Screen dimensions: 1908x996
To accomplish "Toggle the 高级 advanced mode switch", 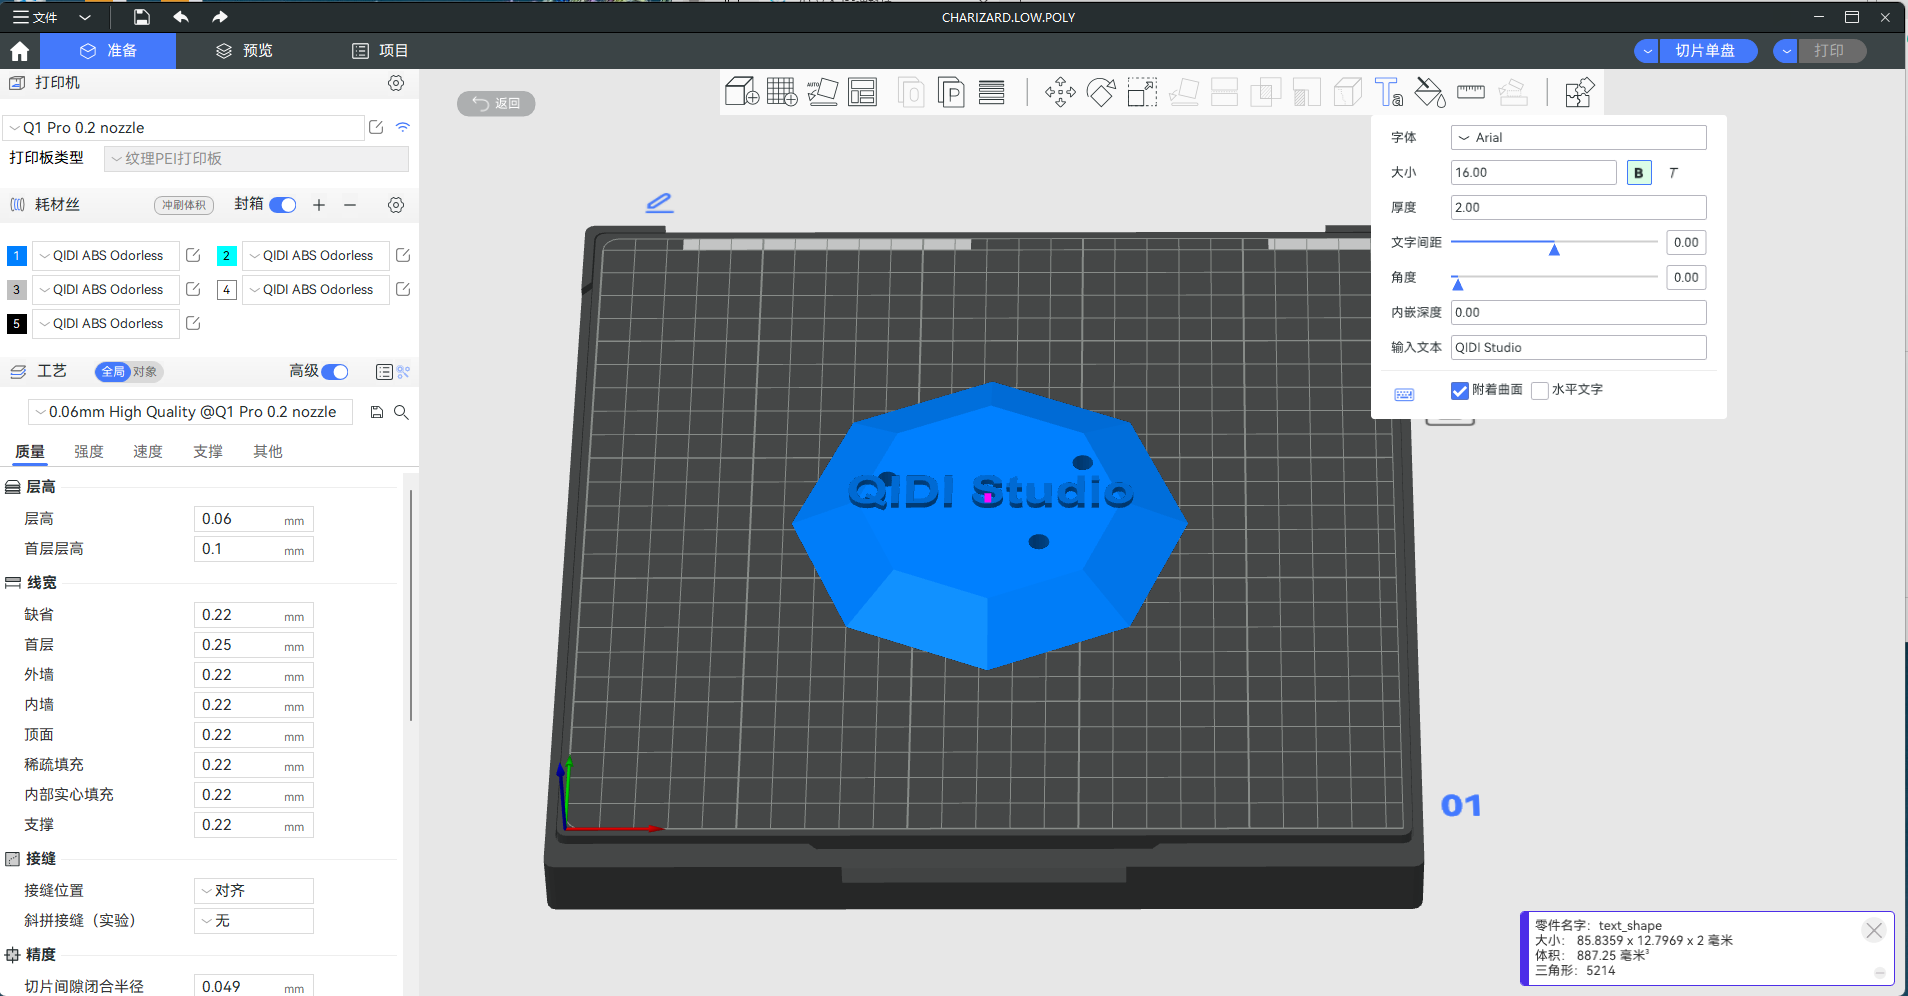I will click(335, 372).
